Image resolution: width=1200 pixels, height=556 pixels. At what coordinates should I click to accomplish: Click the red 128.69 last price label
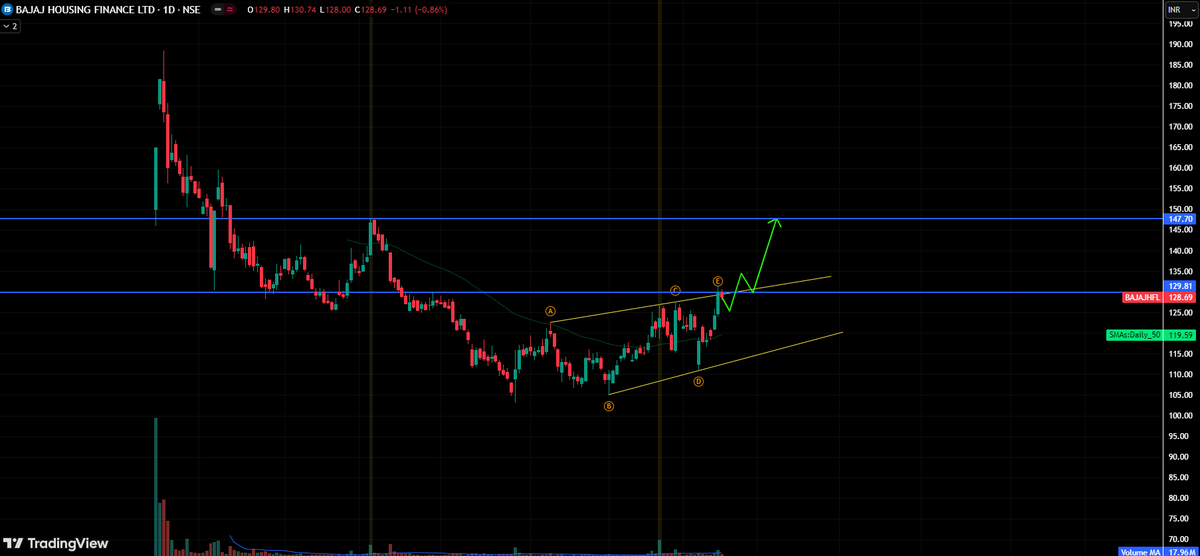pos(1181,298)
